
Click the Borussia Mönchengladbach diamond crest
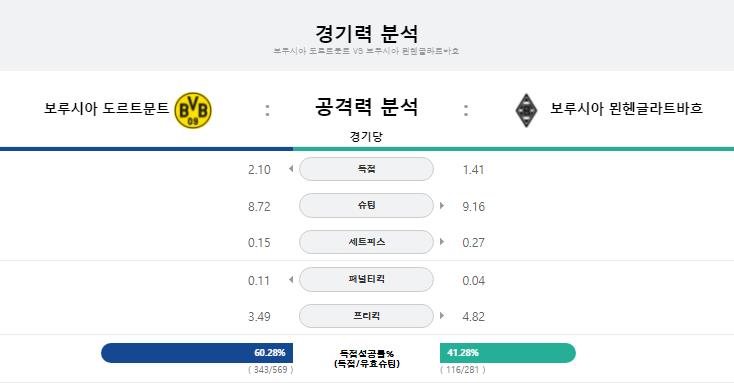(x=527, y=110)
